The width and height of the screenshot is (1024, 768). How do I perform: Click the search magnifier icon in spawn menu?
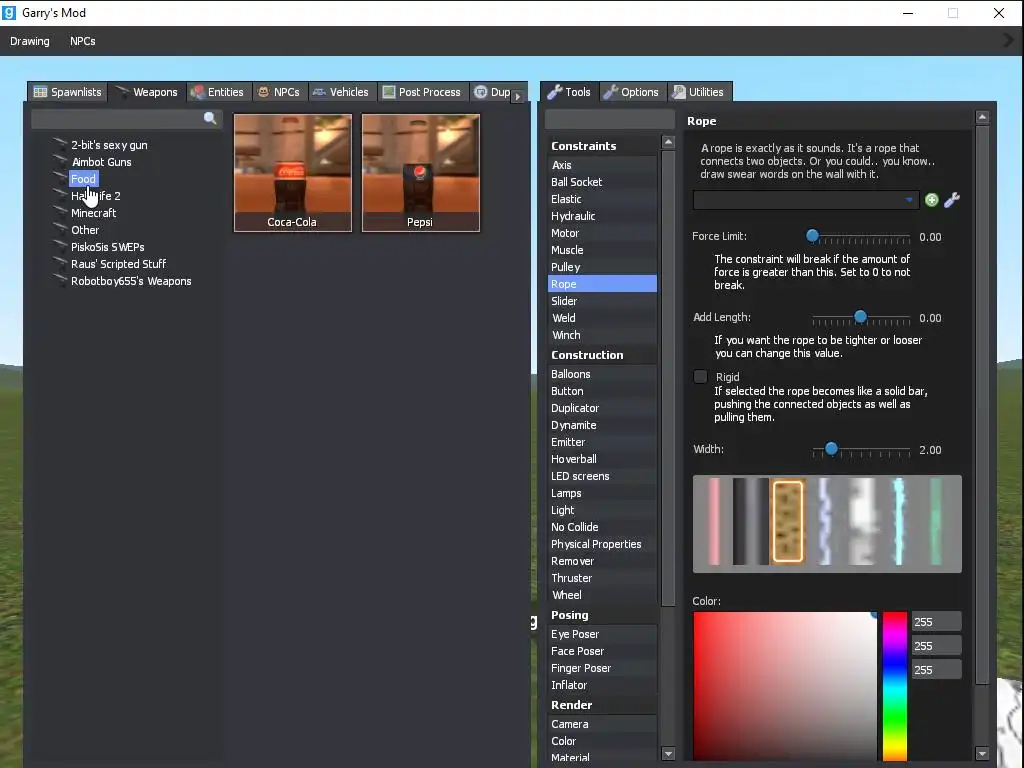pos(210,118)
